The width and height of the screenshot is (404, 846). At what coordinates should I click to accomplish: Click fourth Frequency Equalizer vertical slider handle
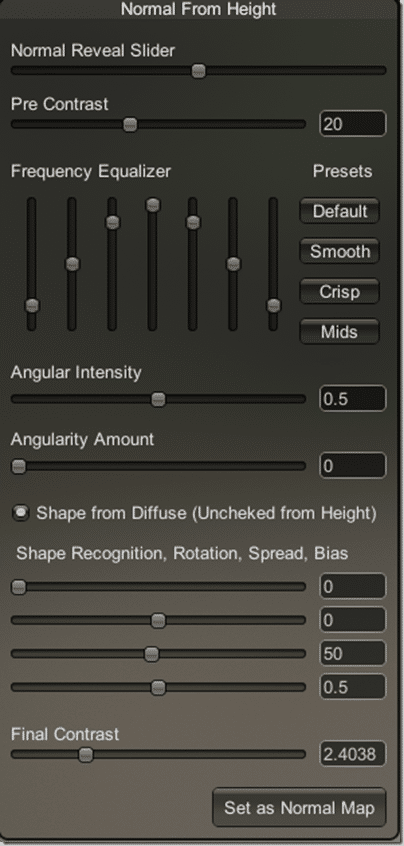click(153, 204)
